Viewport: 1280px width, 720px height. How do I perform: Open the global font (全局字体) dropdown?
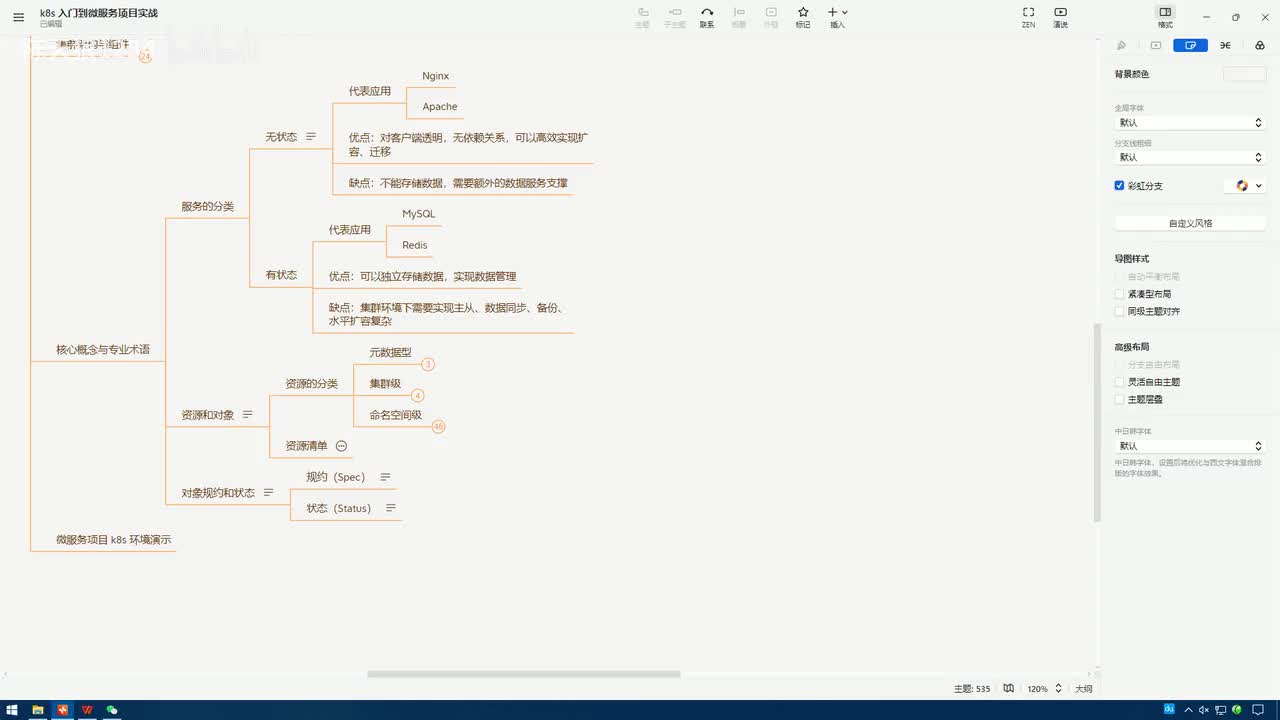coord(1190,123)
